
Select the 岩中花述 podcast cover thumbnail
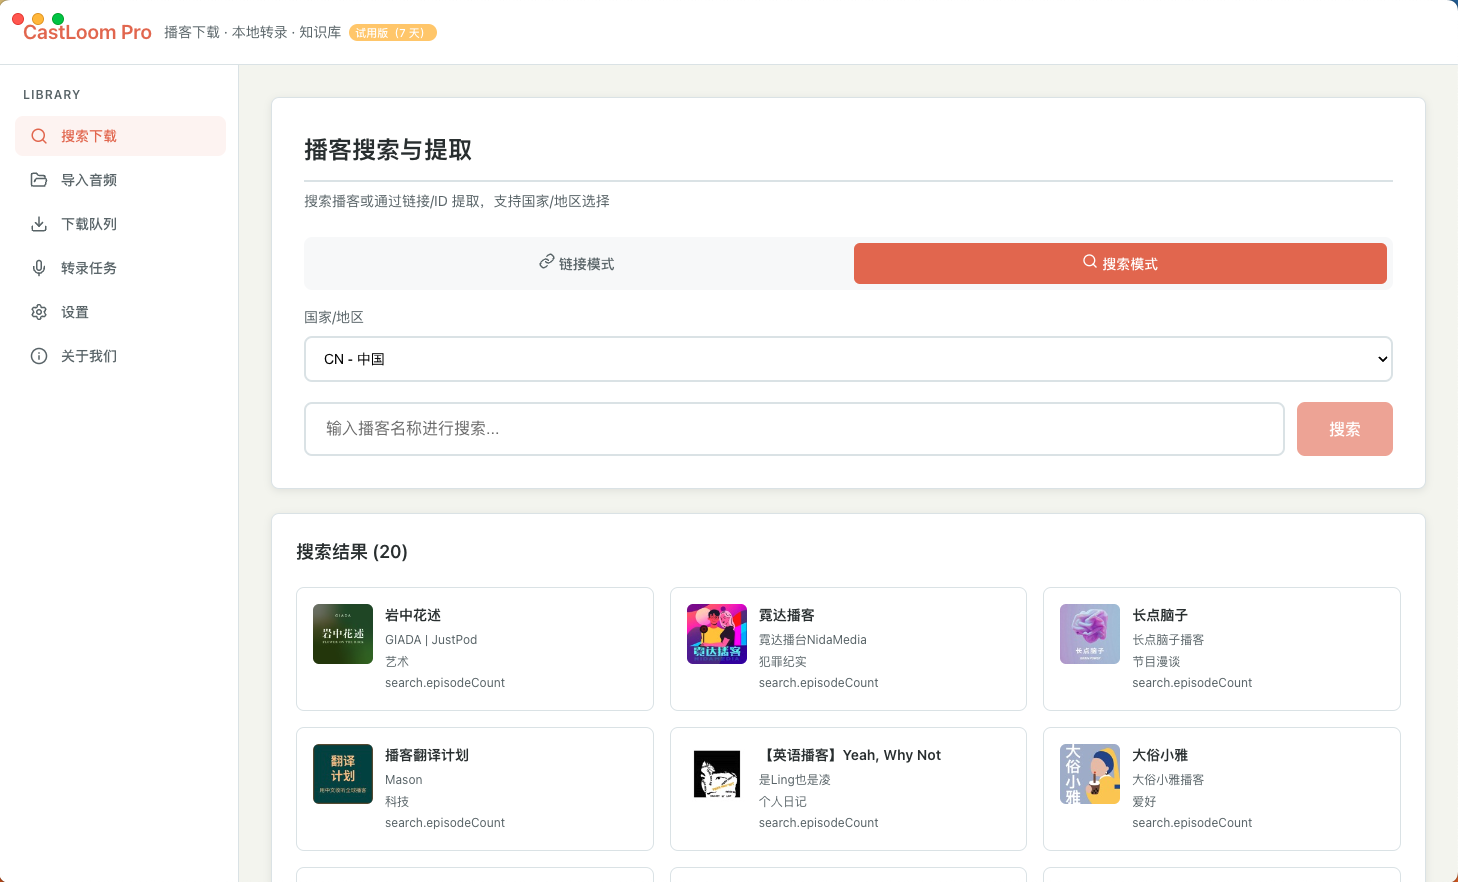coord(343,634)
